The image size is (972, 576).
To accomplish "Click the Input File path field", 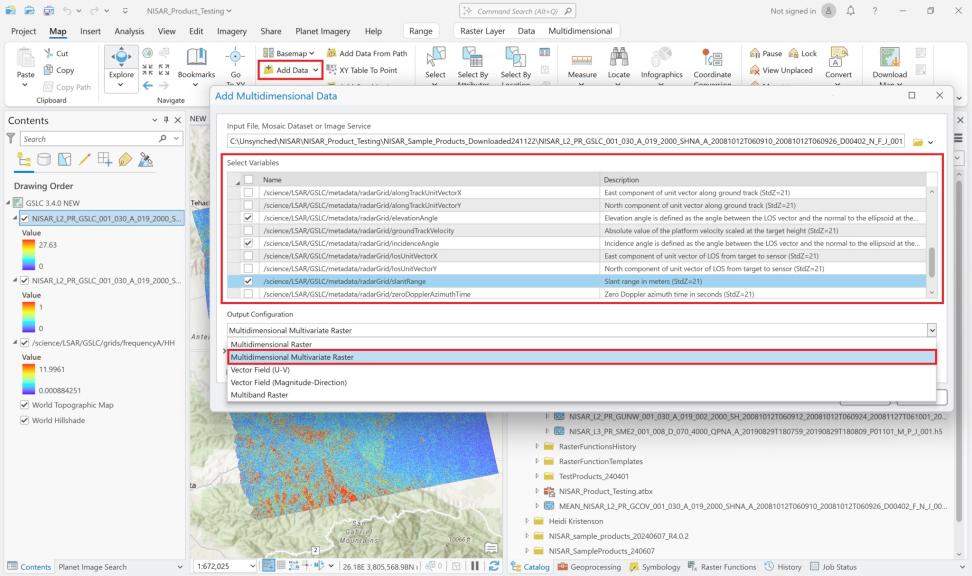I will pos(566,141).
